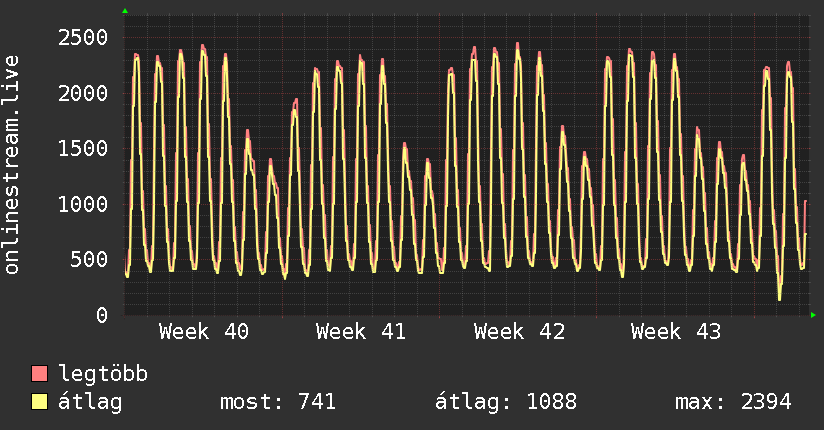Viewport: 824px width, 430px height.
Task: Click the yellow átlag legend swatch
Action: [x=39, y=402]
